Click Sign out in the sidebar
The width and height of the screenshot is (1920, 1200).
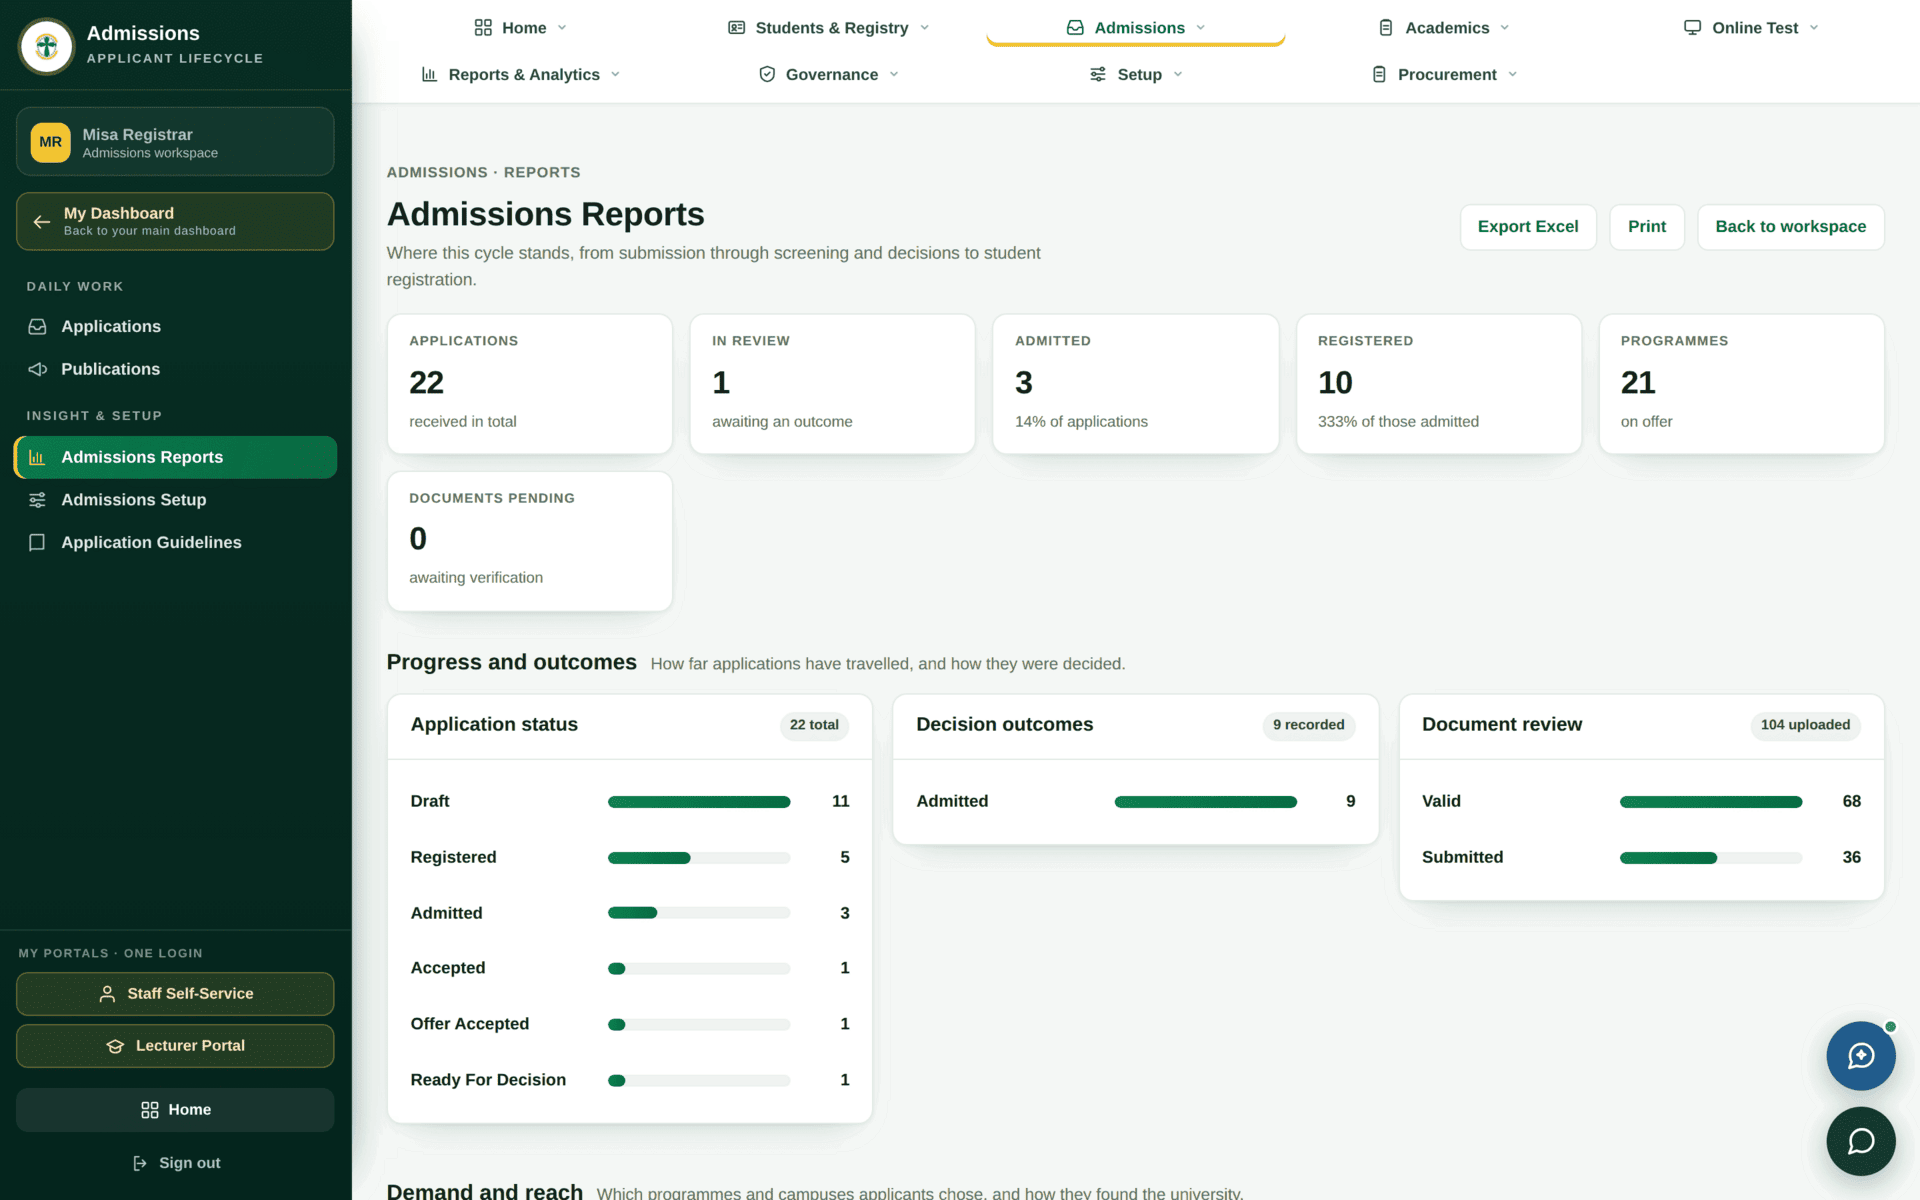[175, 1163]
